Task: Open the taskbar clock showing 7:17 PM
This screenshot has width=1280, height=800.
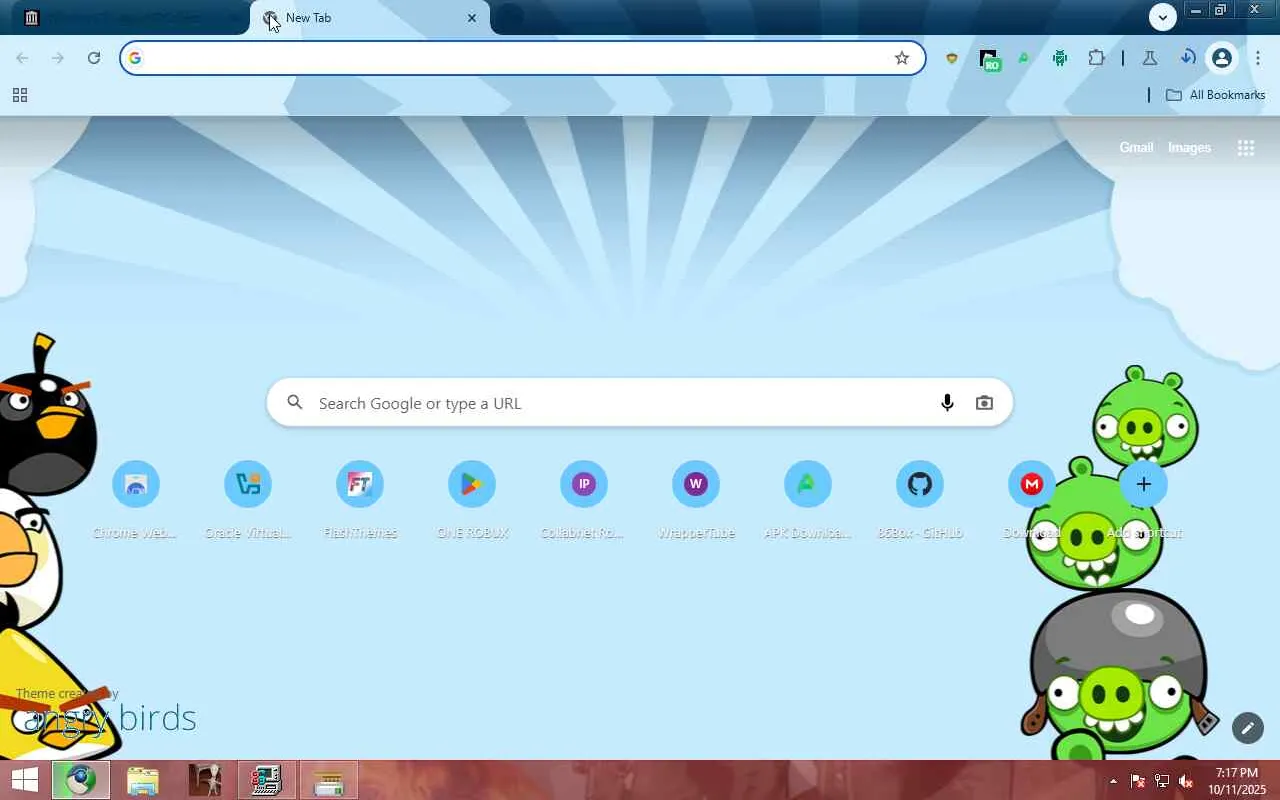Action: [x=1236, y=781]
